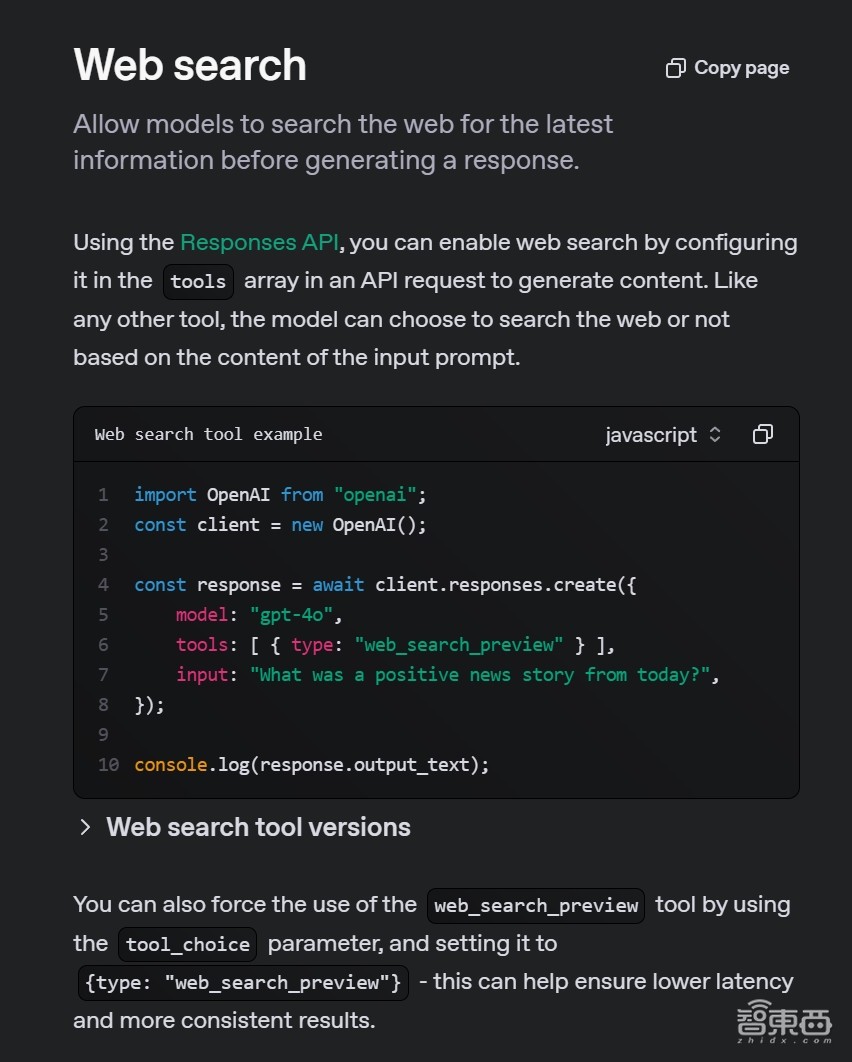Click the {type: "web_search_preview"} code snippet
Screen dimensions: 852x1062
[x=243, y=982]
